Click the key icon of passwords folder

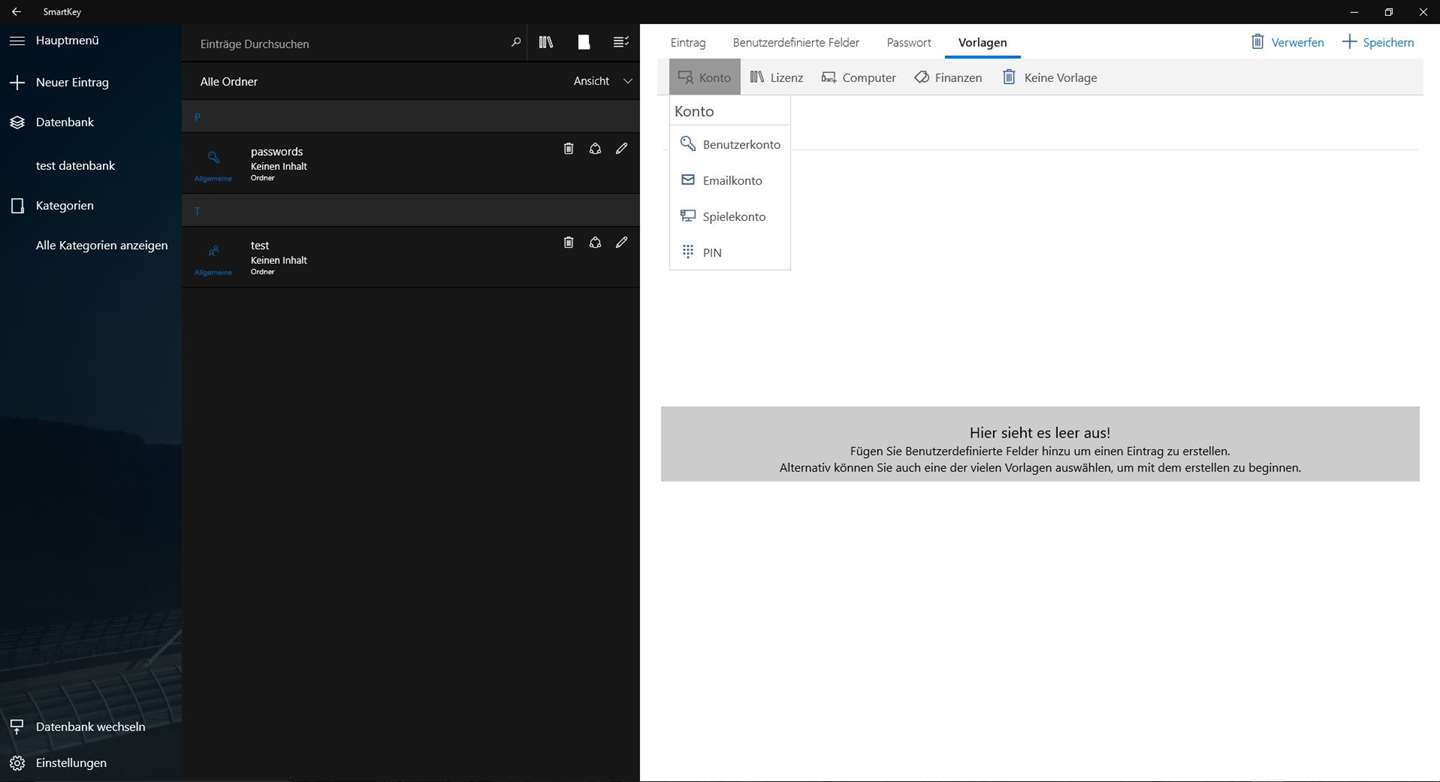(x=213, y=158)
